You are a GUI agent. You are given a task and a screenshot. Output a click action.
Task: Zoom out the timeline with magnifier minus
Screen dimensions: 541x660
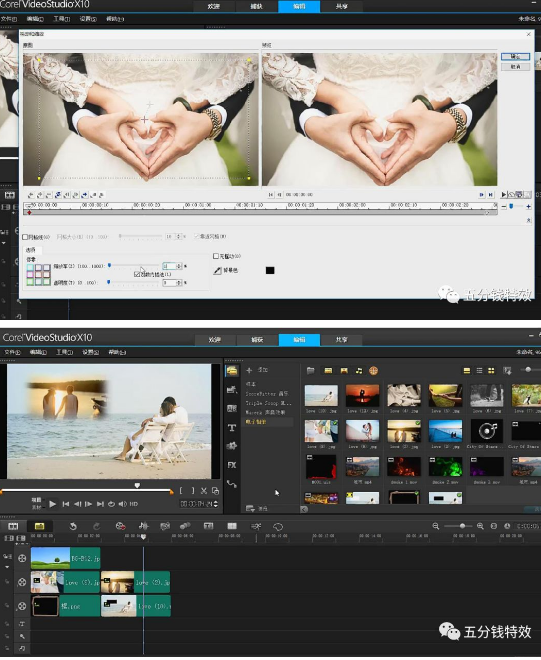[x=436, y=526]
